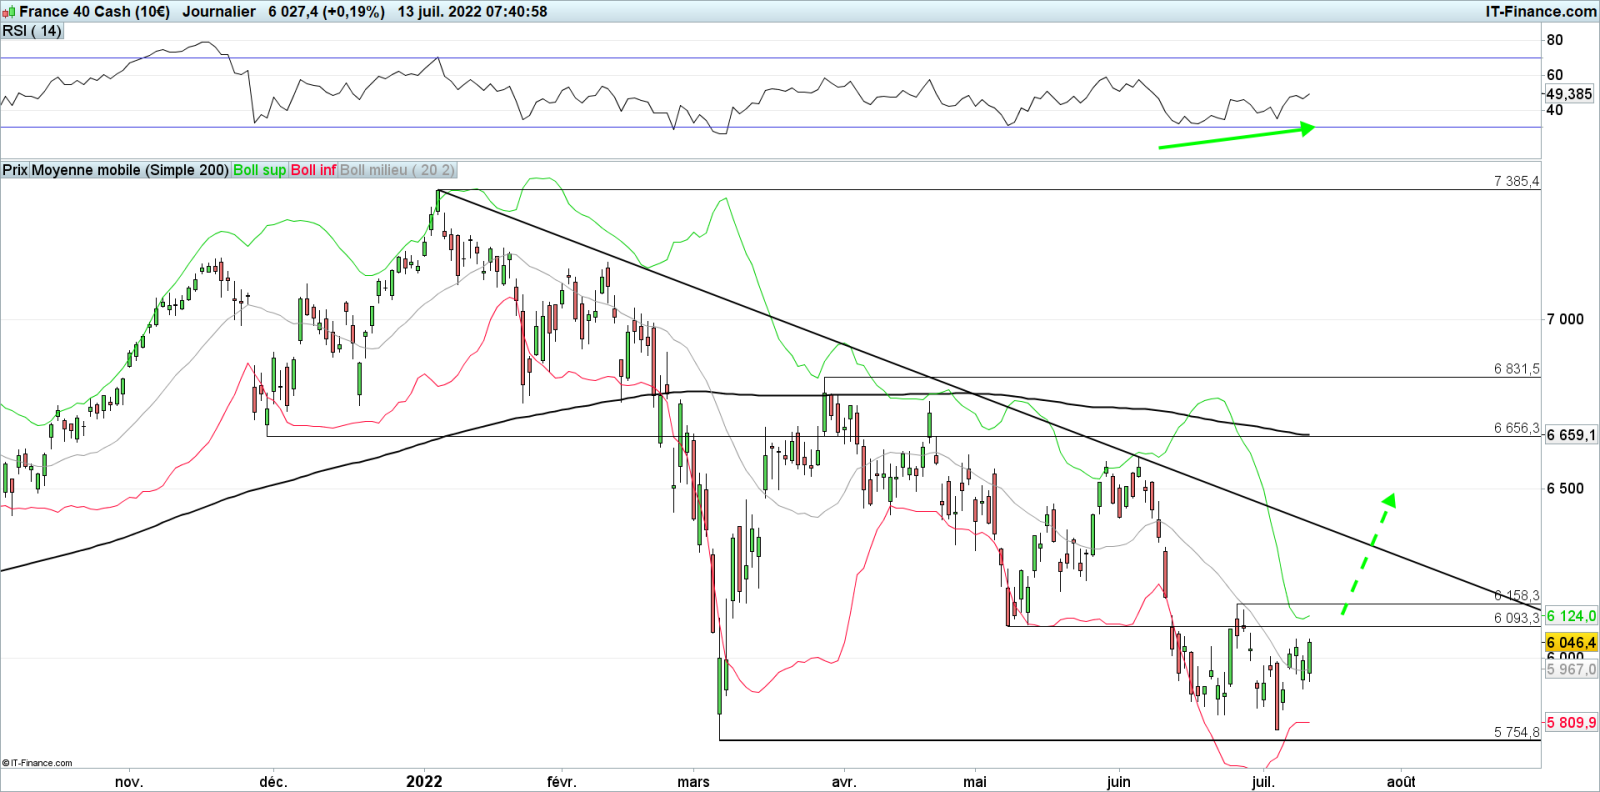Click the août label on time axis

click(1401, 781)
